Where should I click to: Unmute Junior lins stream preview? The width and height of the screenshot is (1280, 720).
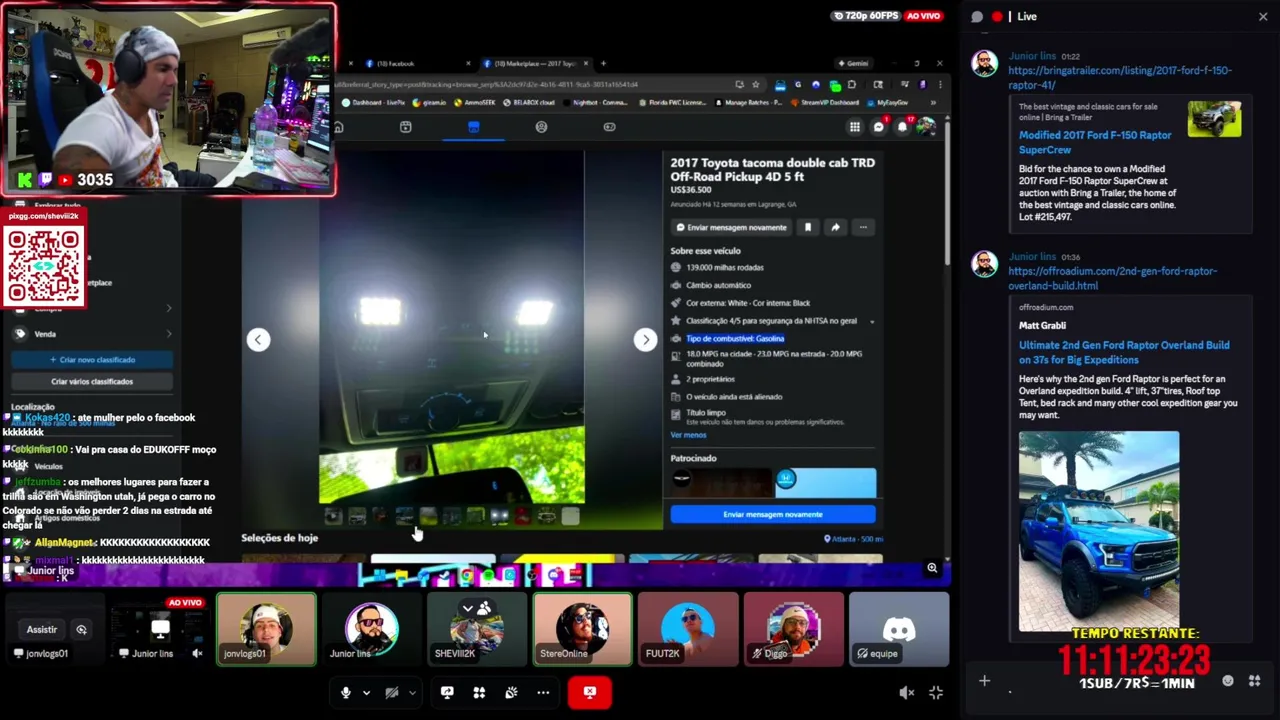point(197,653)
